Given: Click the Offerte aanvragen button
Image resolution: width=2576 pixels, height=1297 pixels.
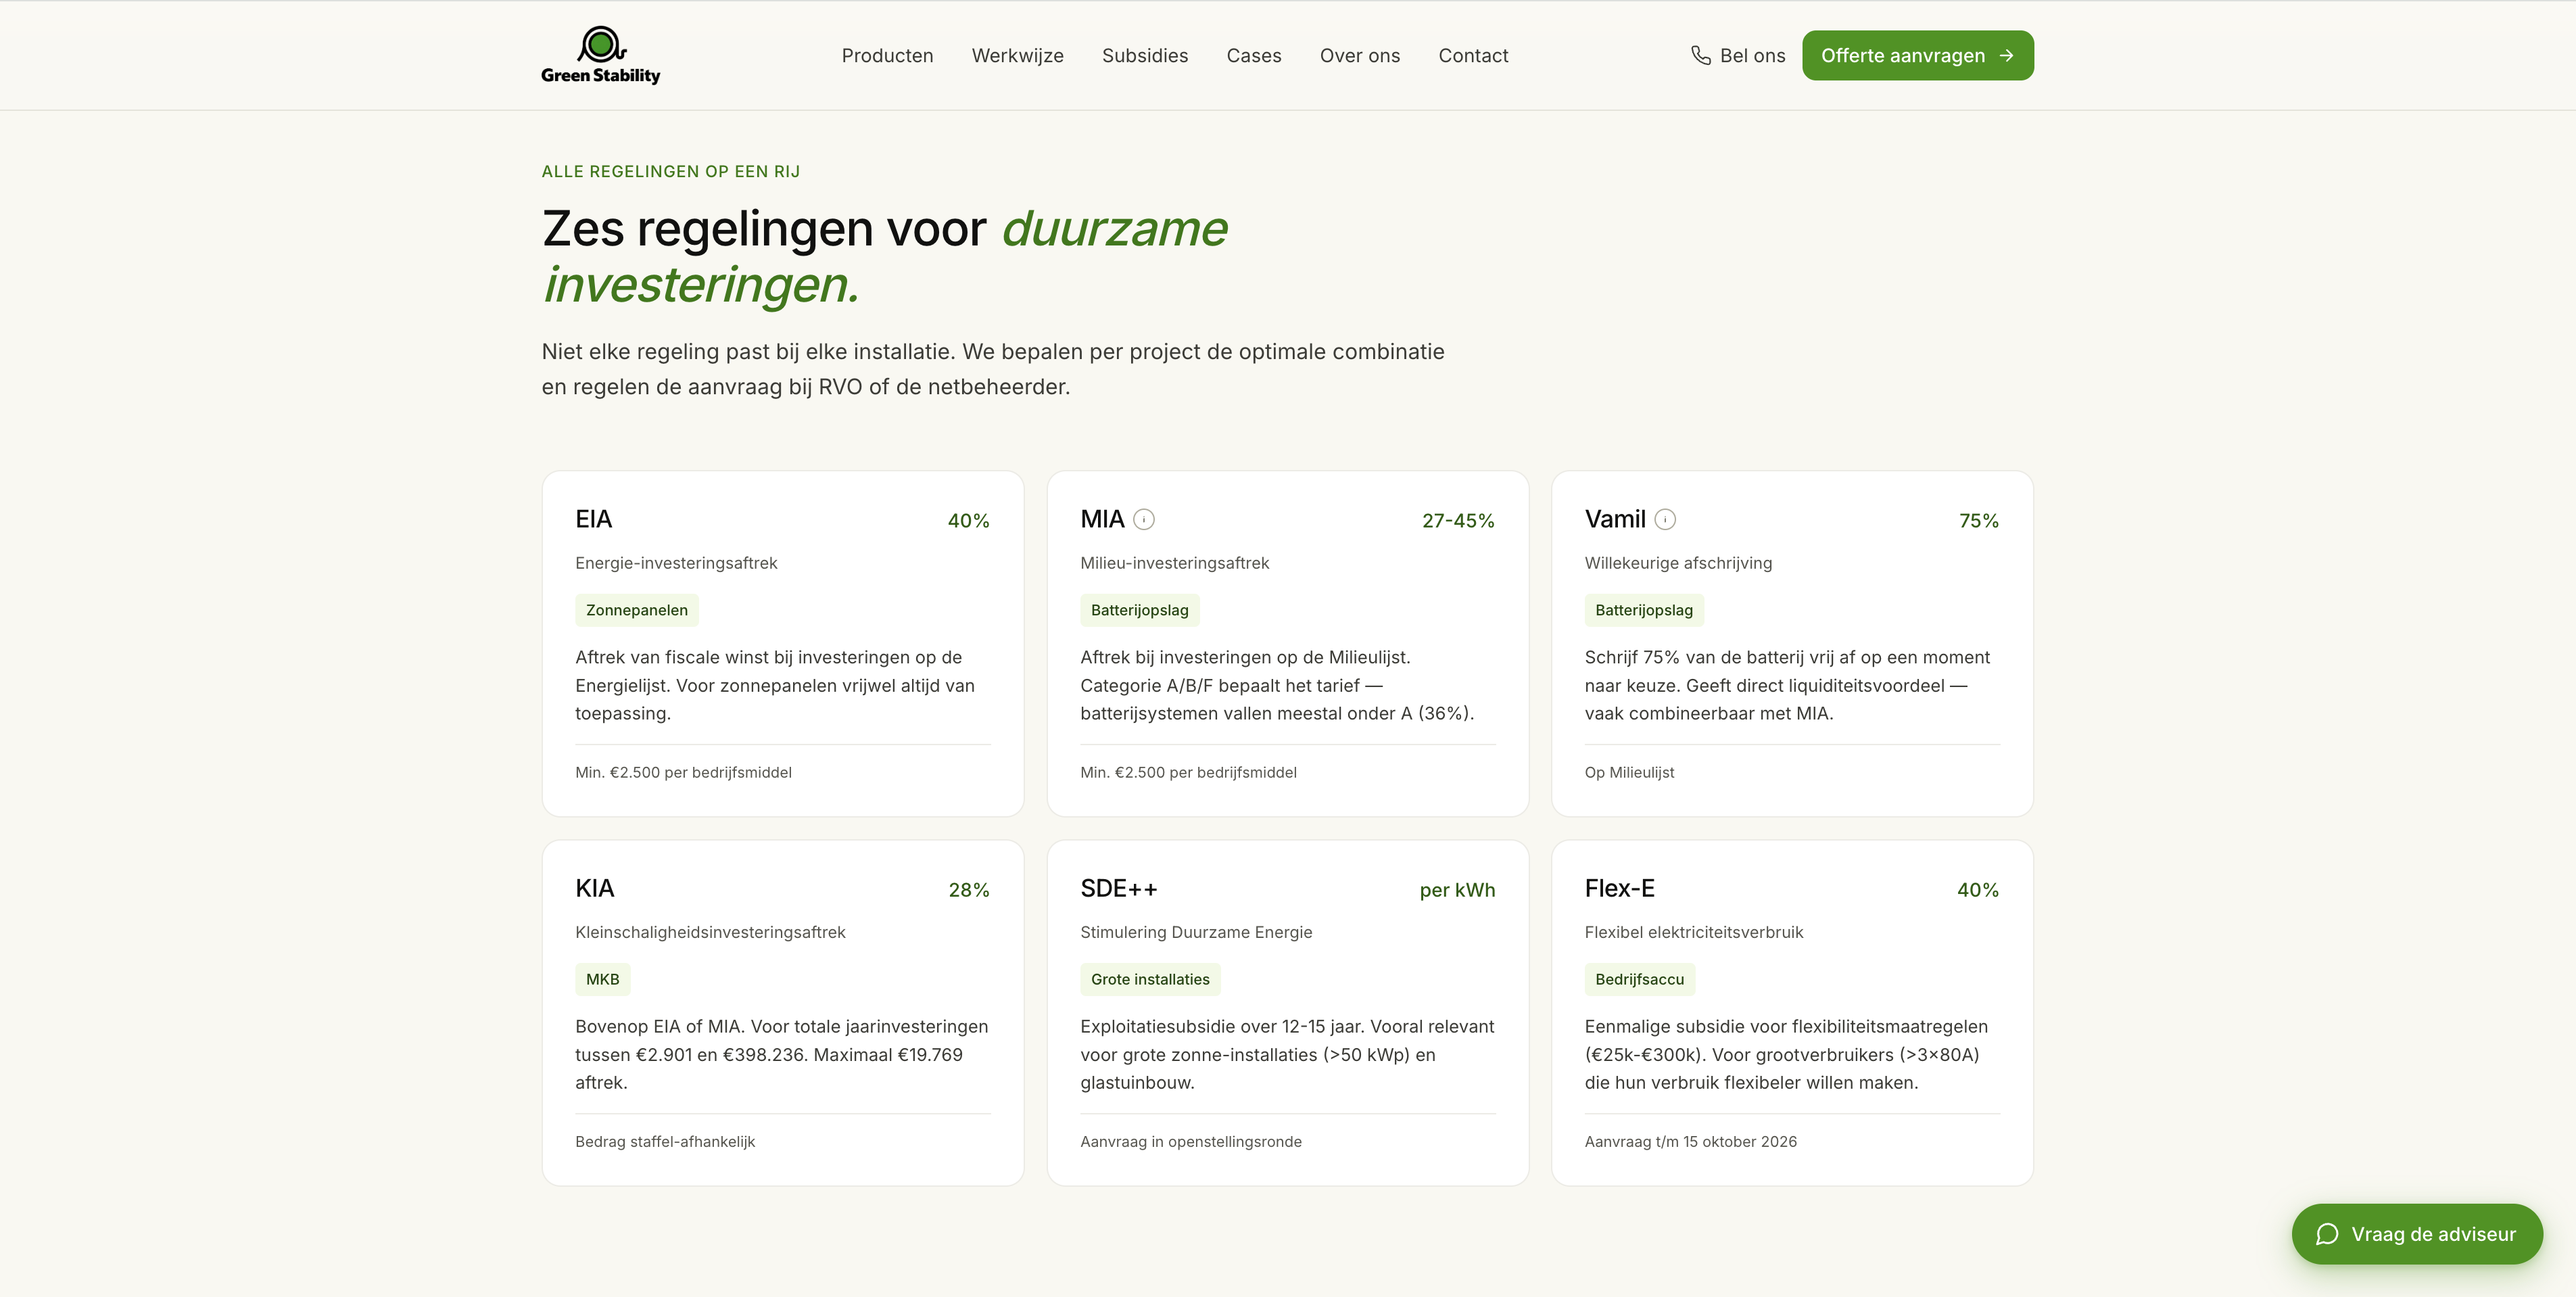Looking at the screenshot, I should 1917,55.
